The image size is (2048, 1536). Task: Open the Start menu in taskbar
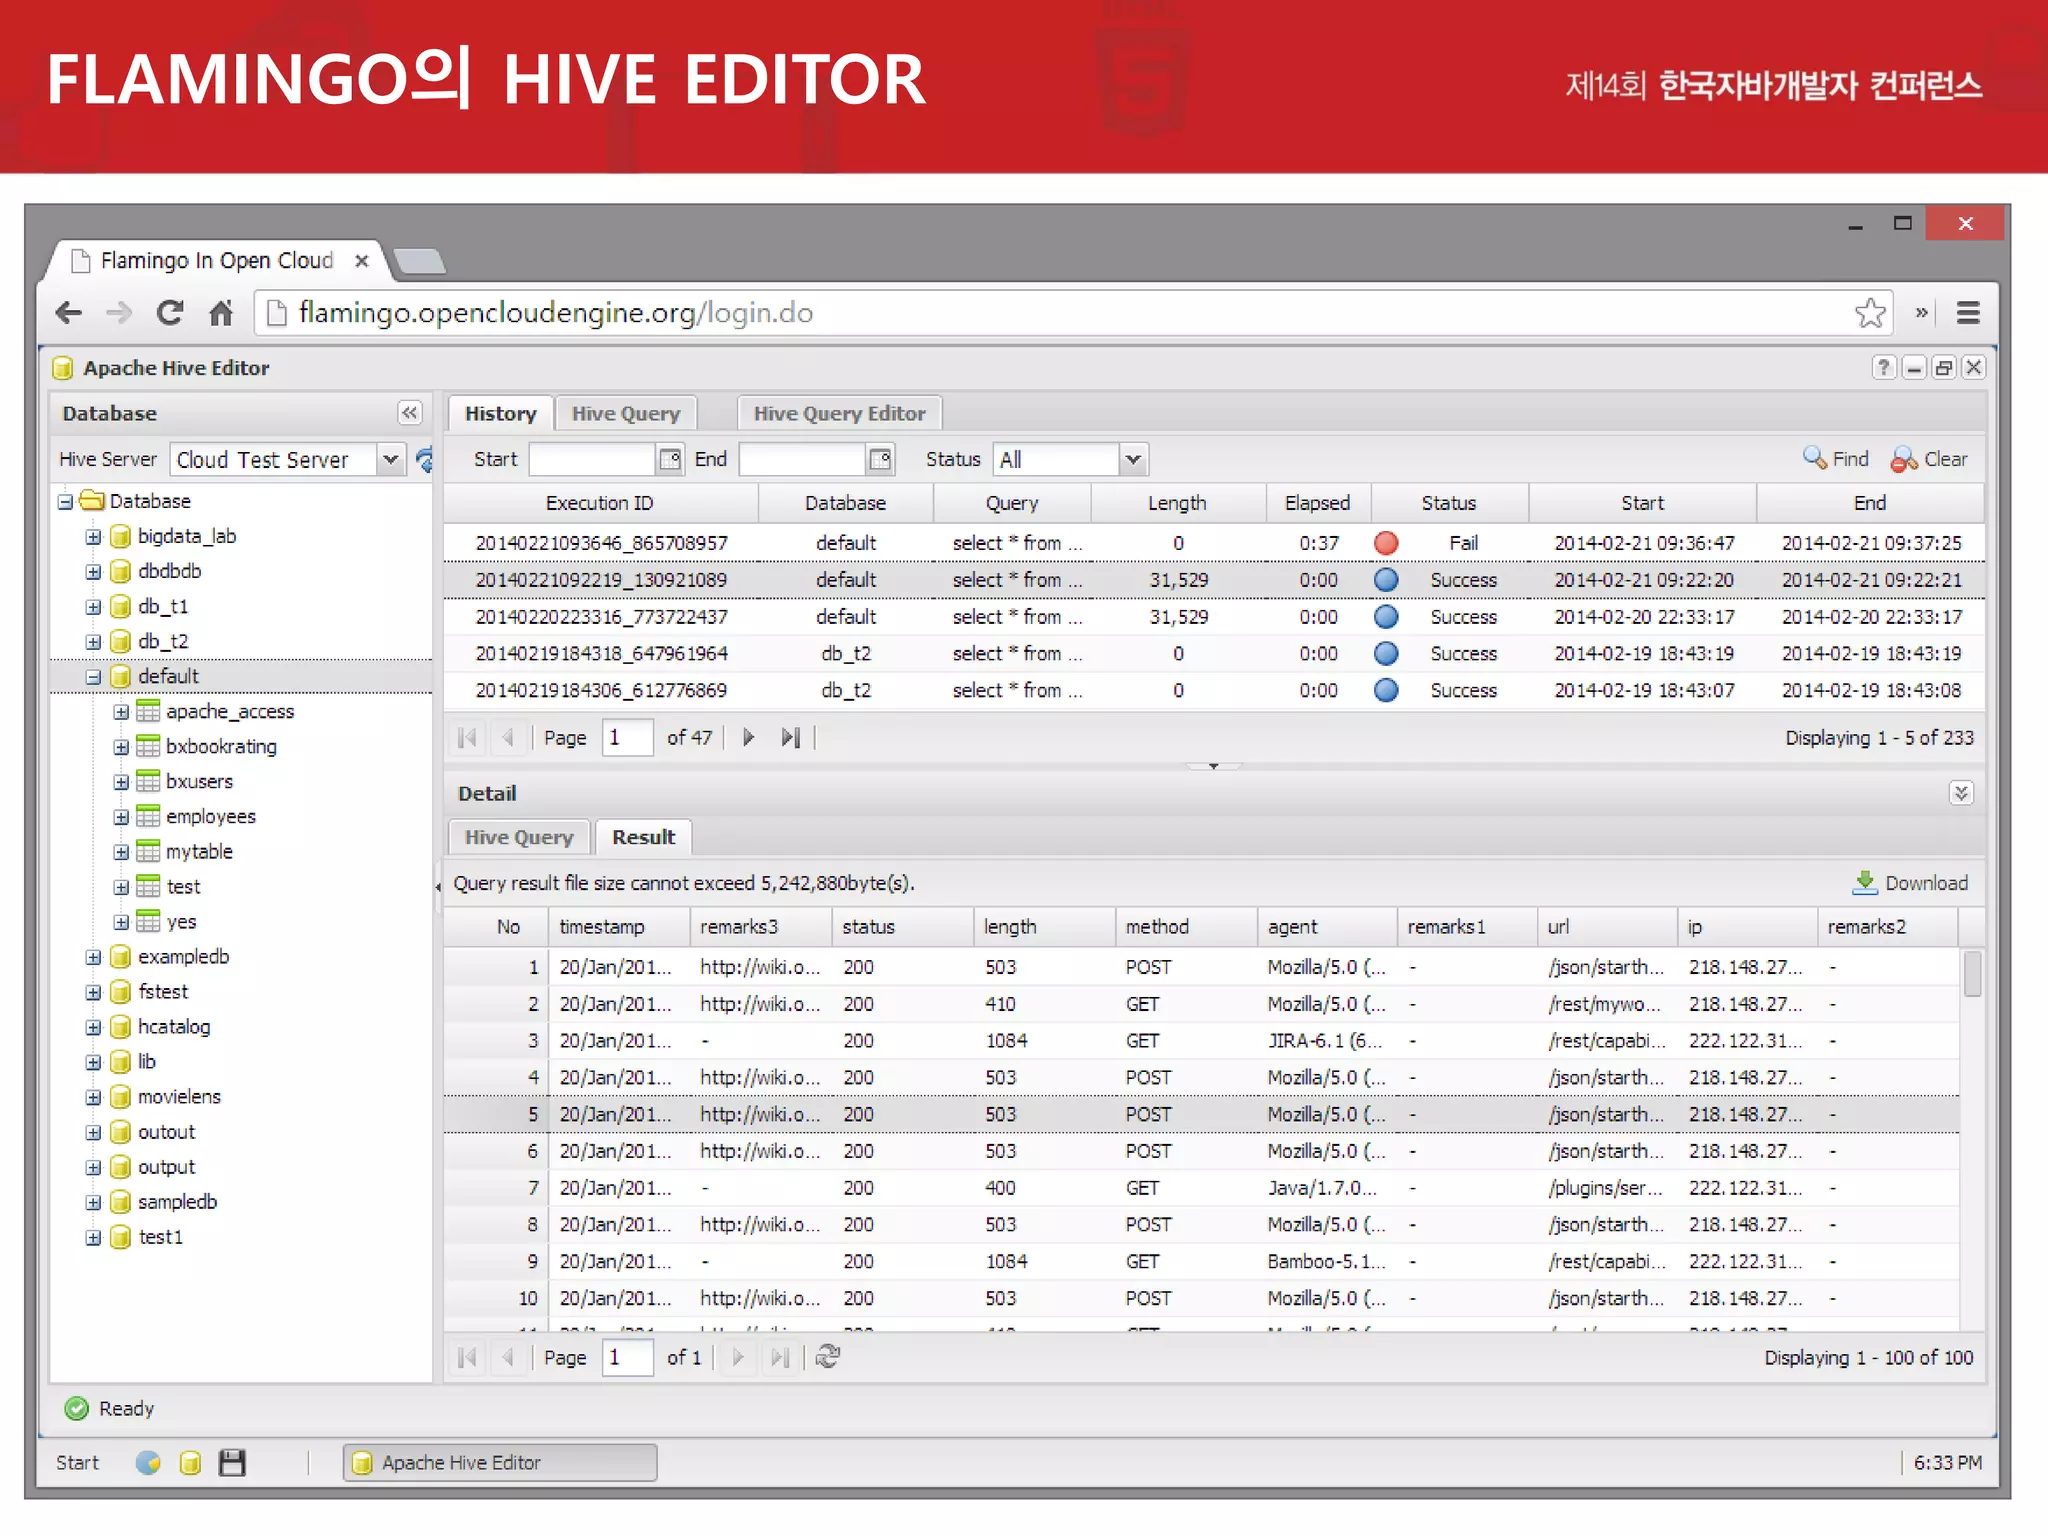coord(77,1463)
